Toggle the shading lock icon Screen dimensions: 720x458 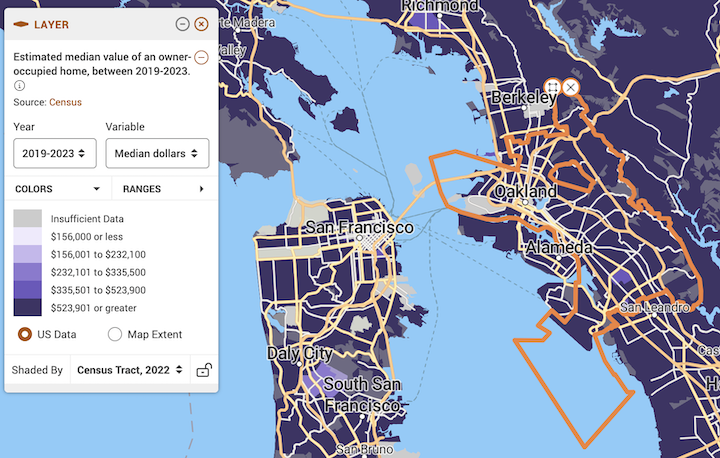pos(204,370)
